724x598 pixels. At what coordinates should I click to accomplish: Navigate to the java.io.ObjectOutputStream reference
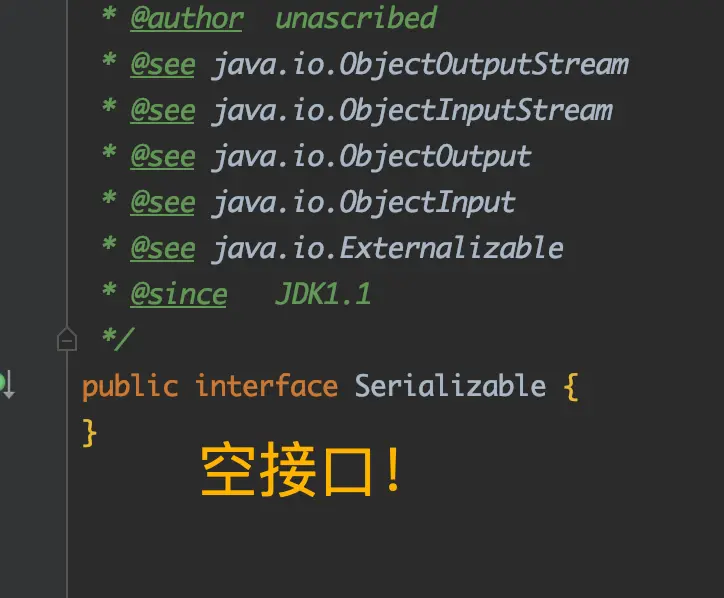point(420,65)
